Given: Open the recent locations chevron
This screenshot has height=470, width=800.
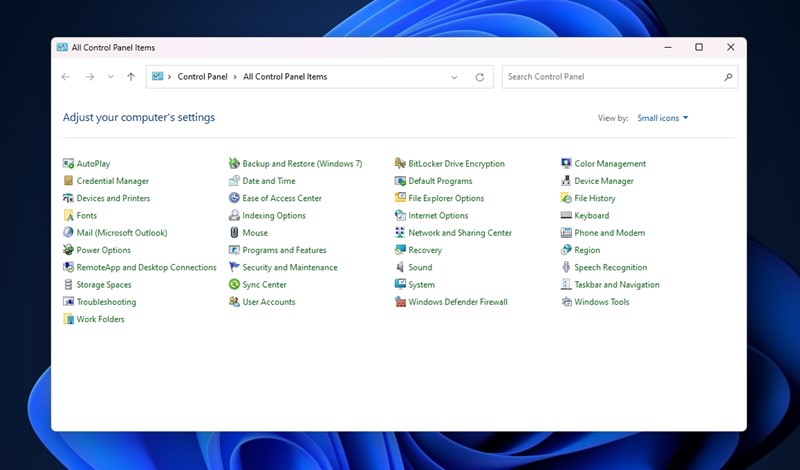Looking at the screenshot, I should click(x=110, y=77).
